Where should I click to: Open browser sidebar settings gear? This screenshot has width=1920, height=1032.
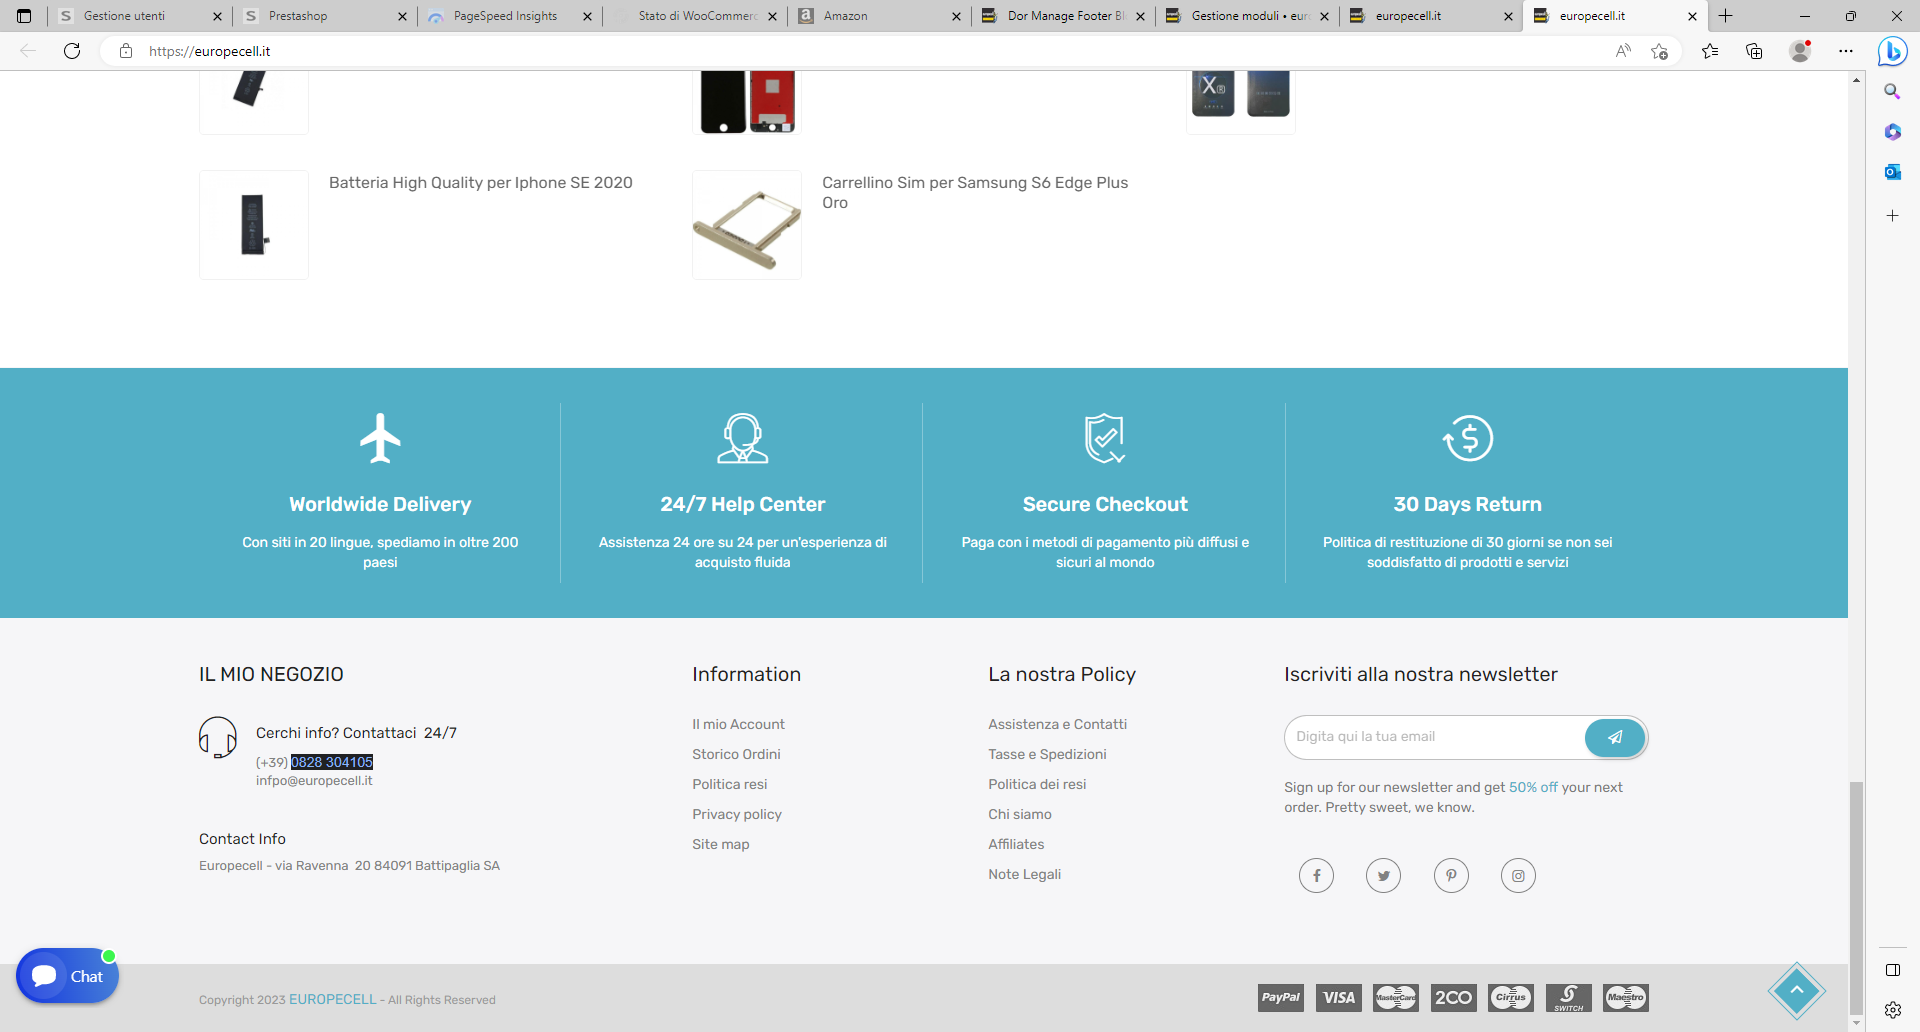[x=1892, y=1010]
